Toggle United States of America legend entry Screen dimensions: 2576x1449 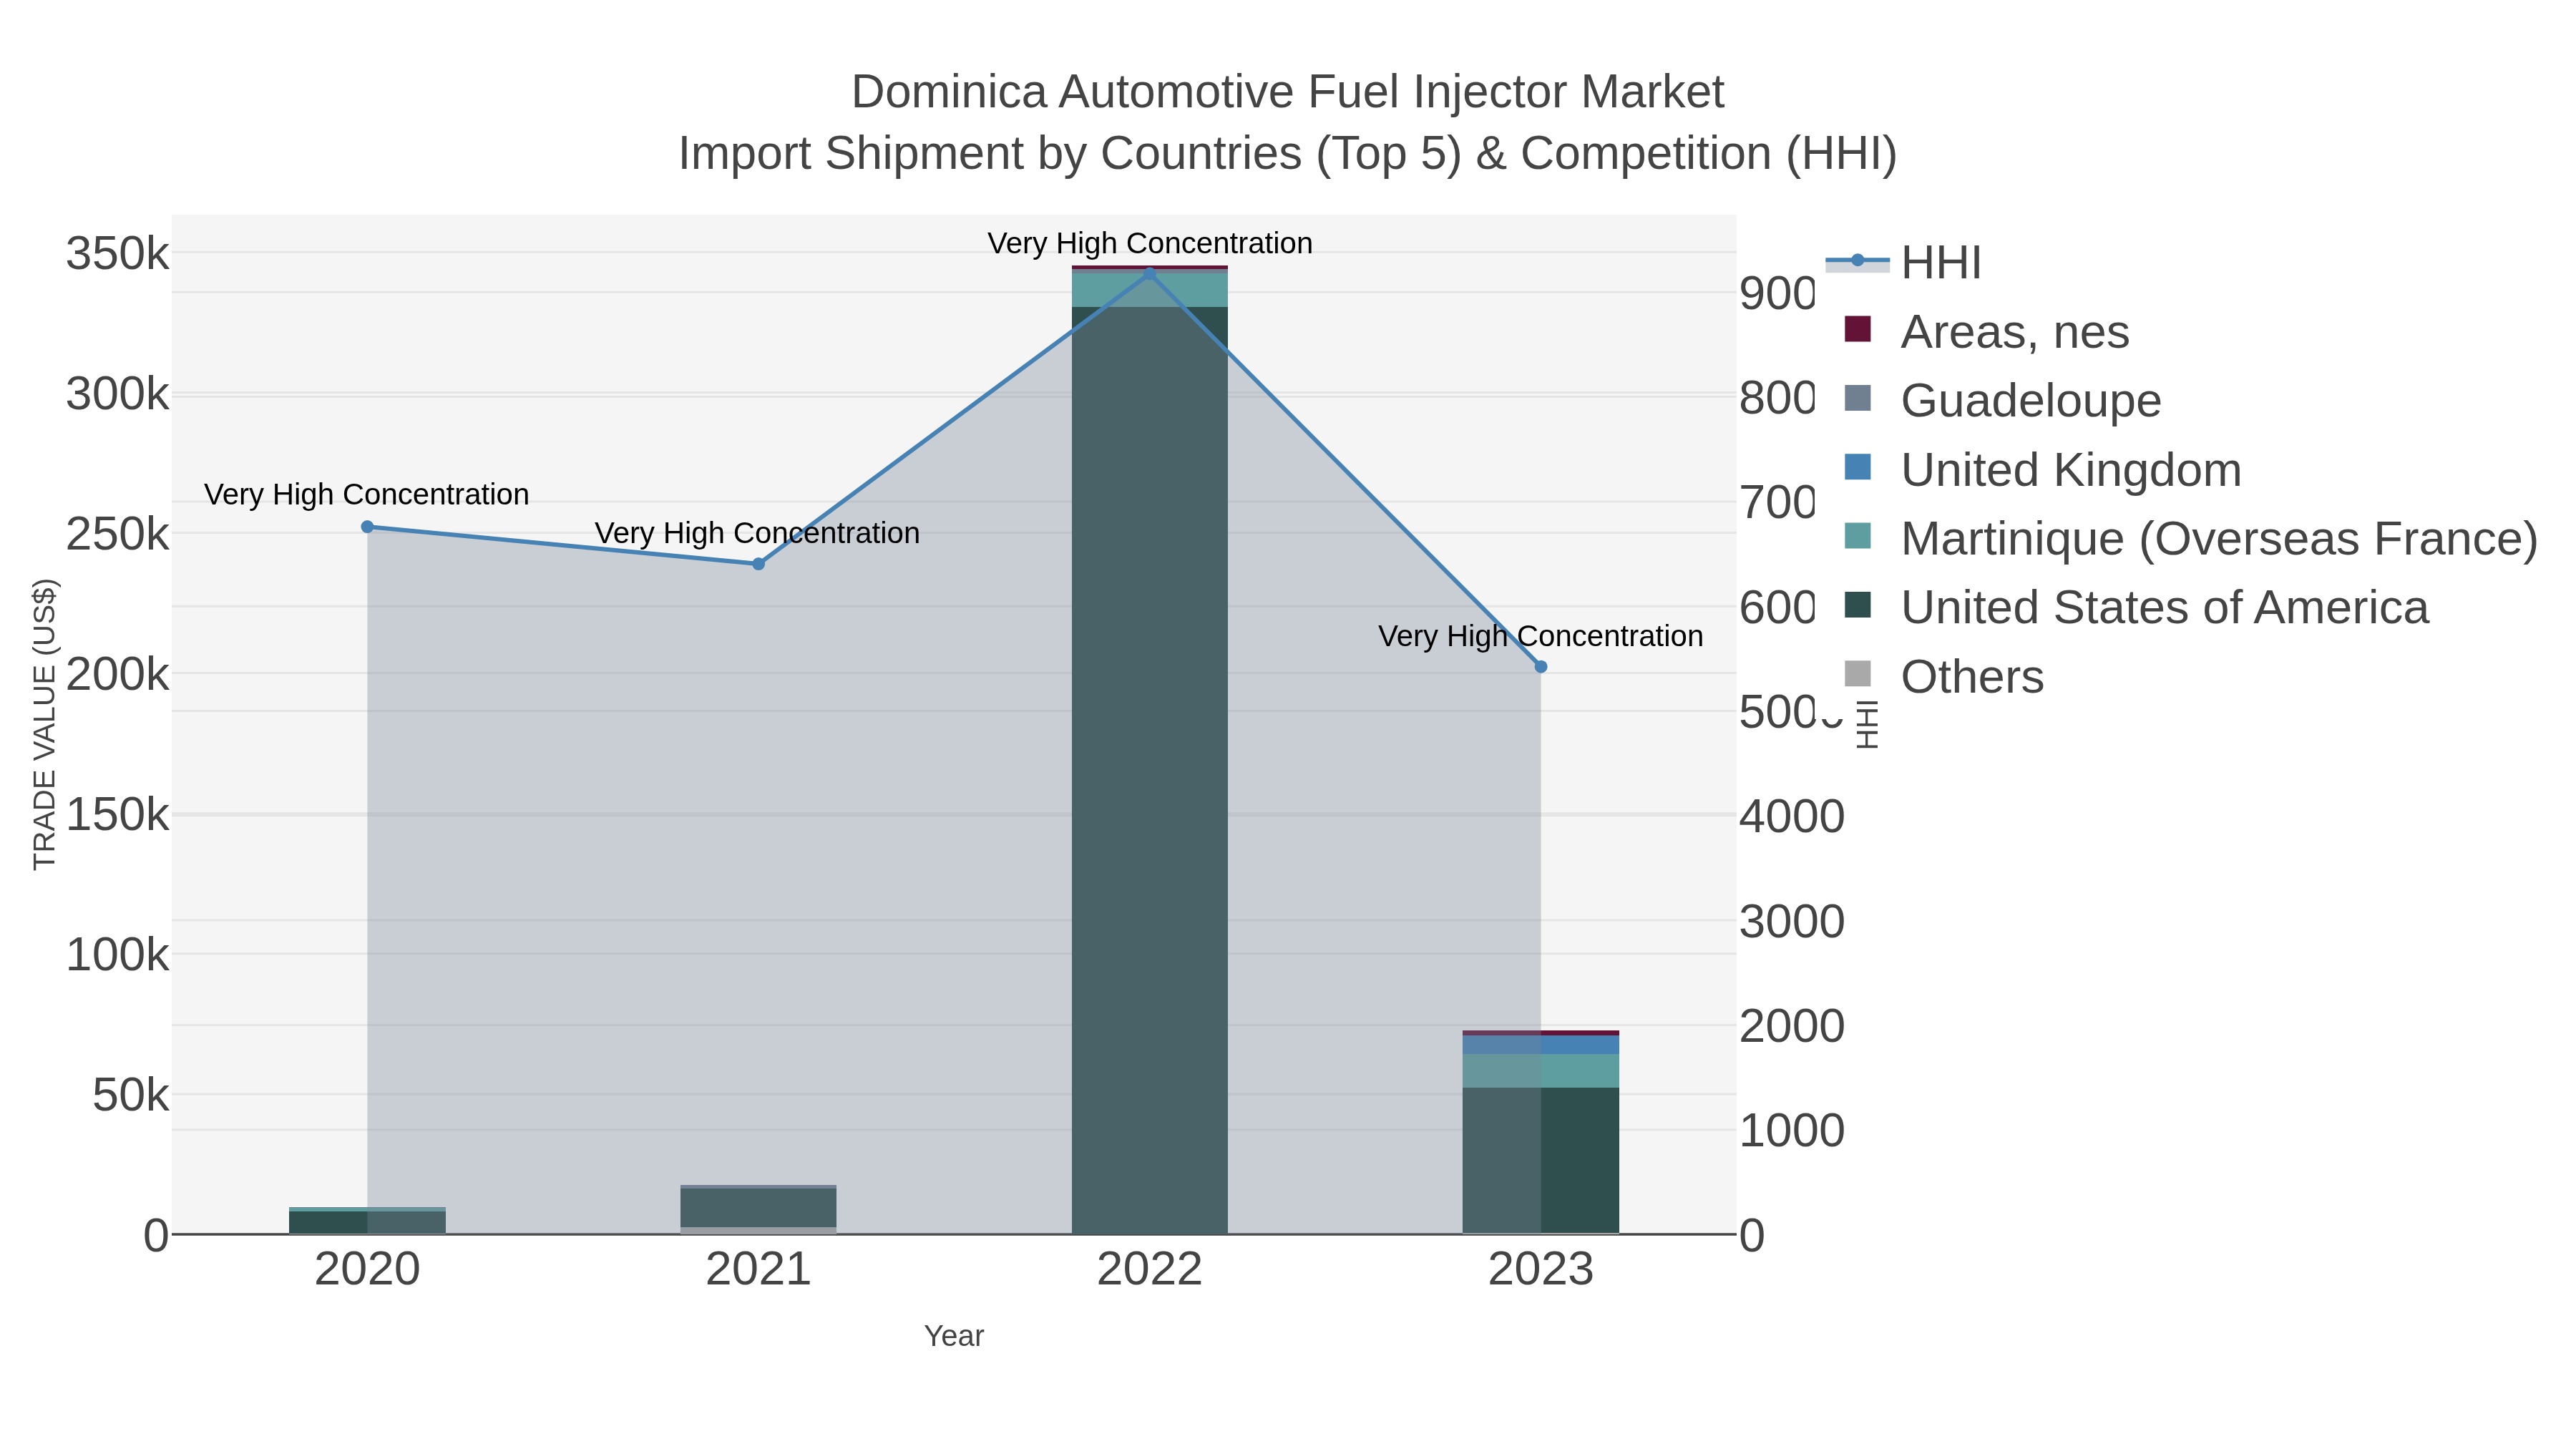tap(2136, 607)
